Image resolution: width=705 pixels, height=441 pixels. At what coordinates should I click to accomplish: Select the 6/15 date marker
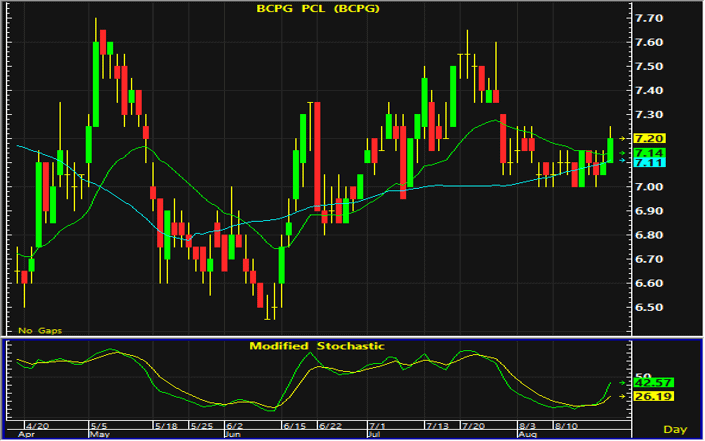[x=294, y=426]
